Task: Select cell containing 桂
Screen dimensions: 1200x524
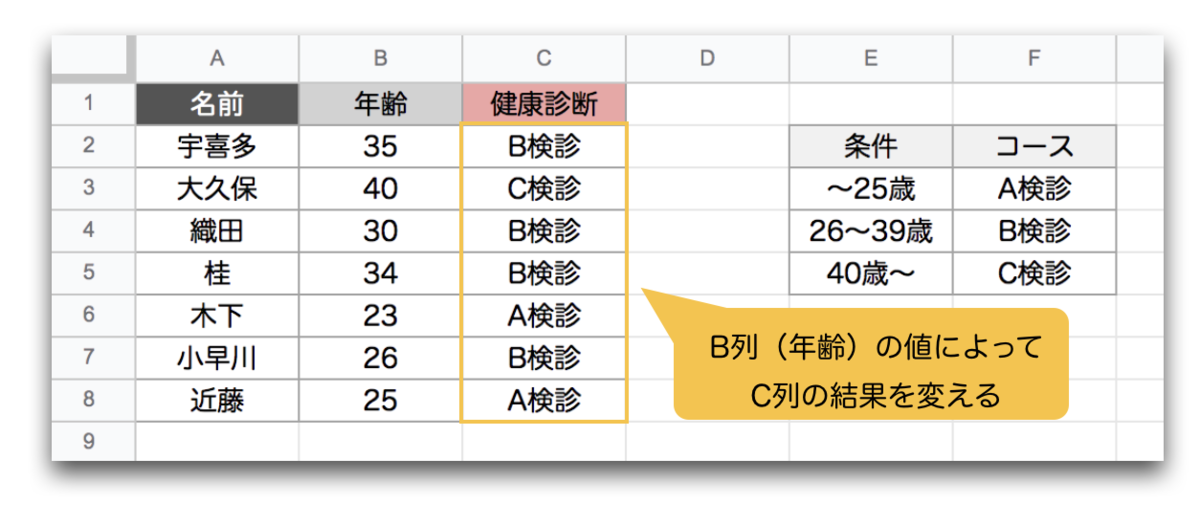Action: [x=217, y=273]
